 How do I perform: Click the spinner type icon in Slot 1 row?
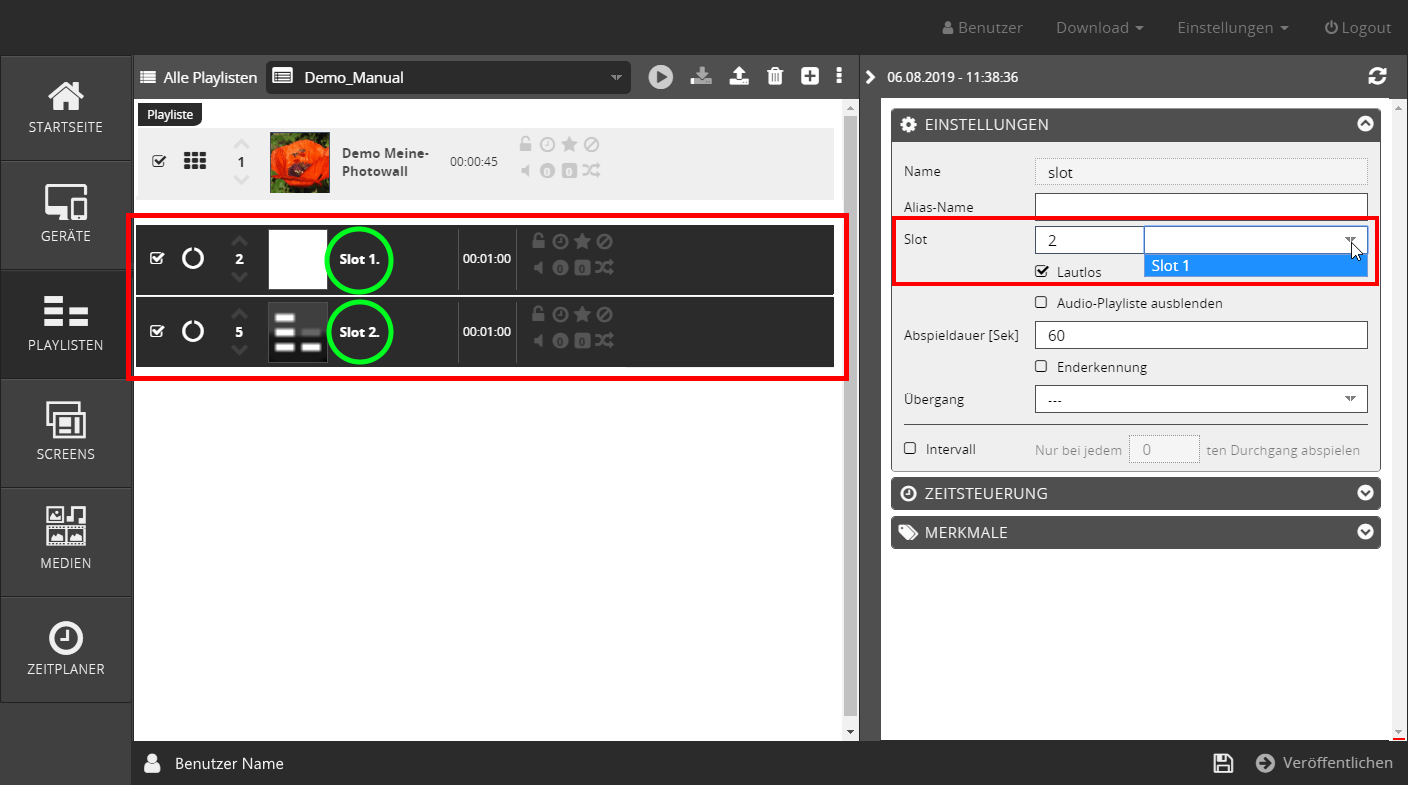tap(193, 258)
